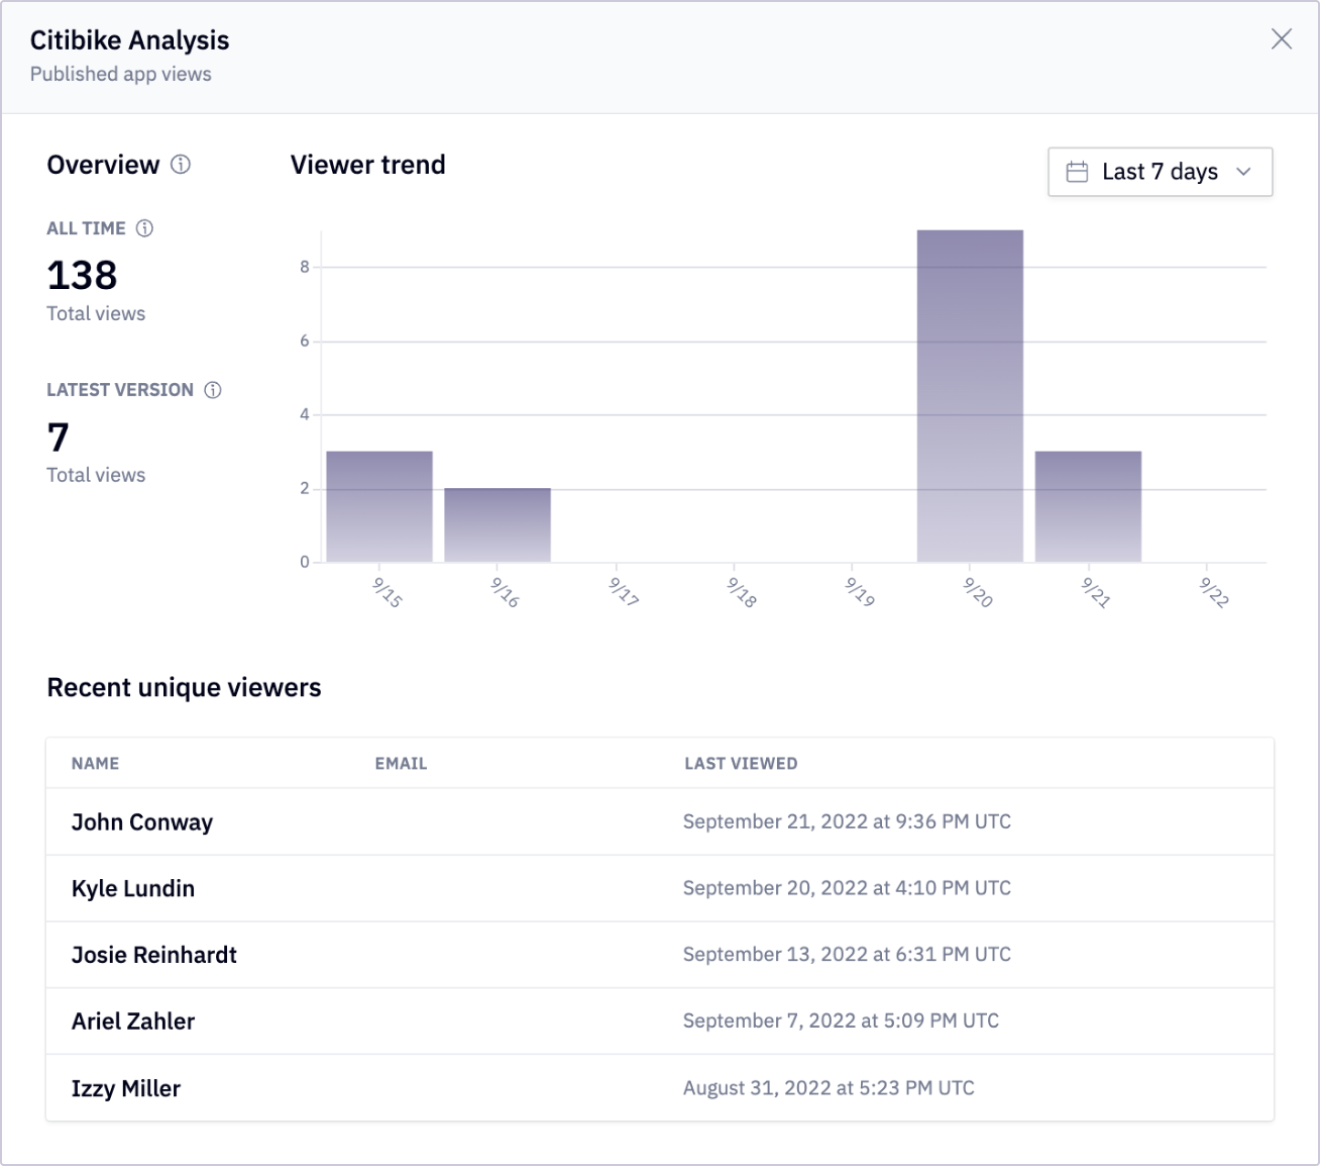Click the EMAIL column header
The height and width of the screenshot is (1166, 1320).
401,764
